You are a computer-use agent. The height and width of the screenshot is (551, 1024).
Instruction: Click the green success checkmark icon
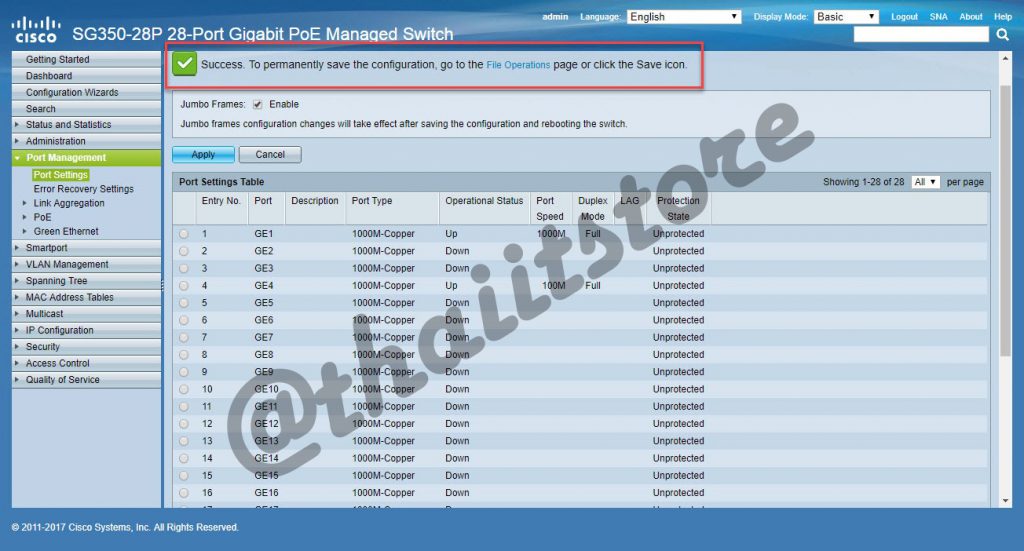coord(185,64)
